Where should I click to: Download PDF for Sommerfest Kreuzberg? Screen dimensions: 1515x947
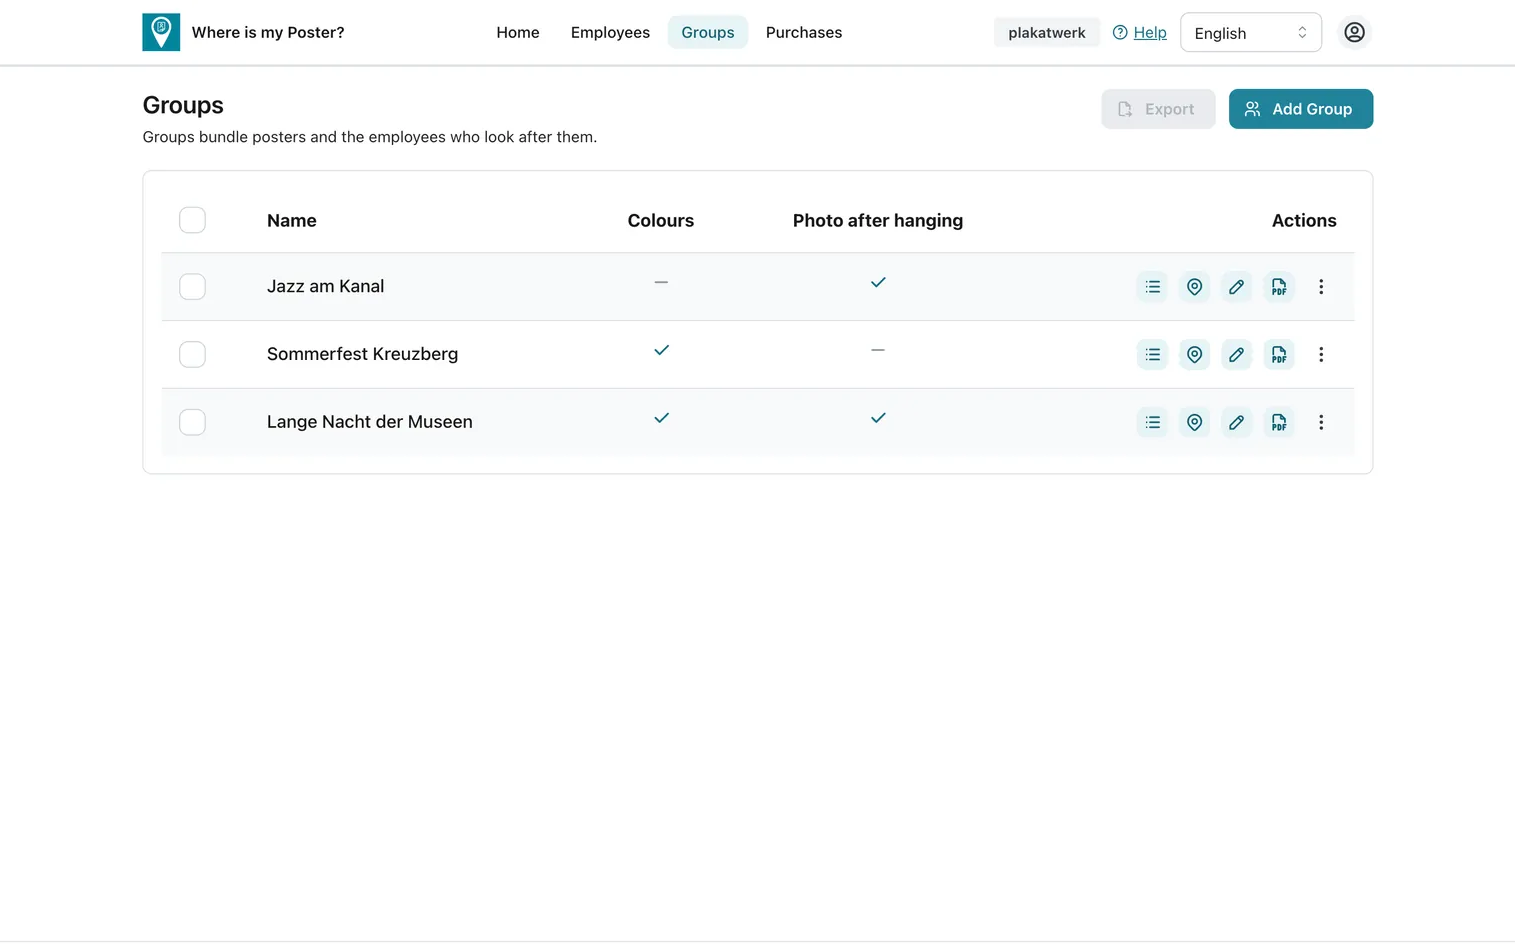point(1279,354)
